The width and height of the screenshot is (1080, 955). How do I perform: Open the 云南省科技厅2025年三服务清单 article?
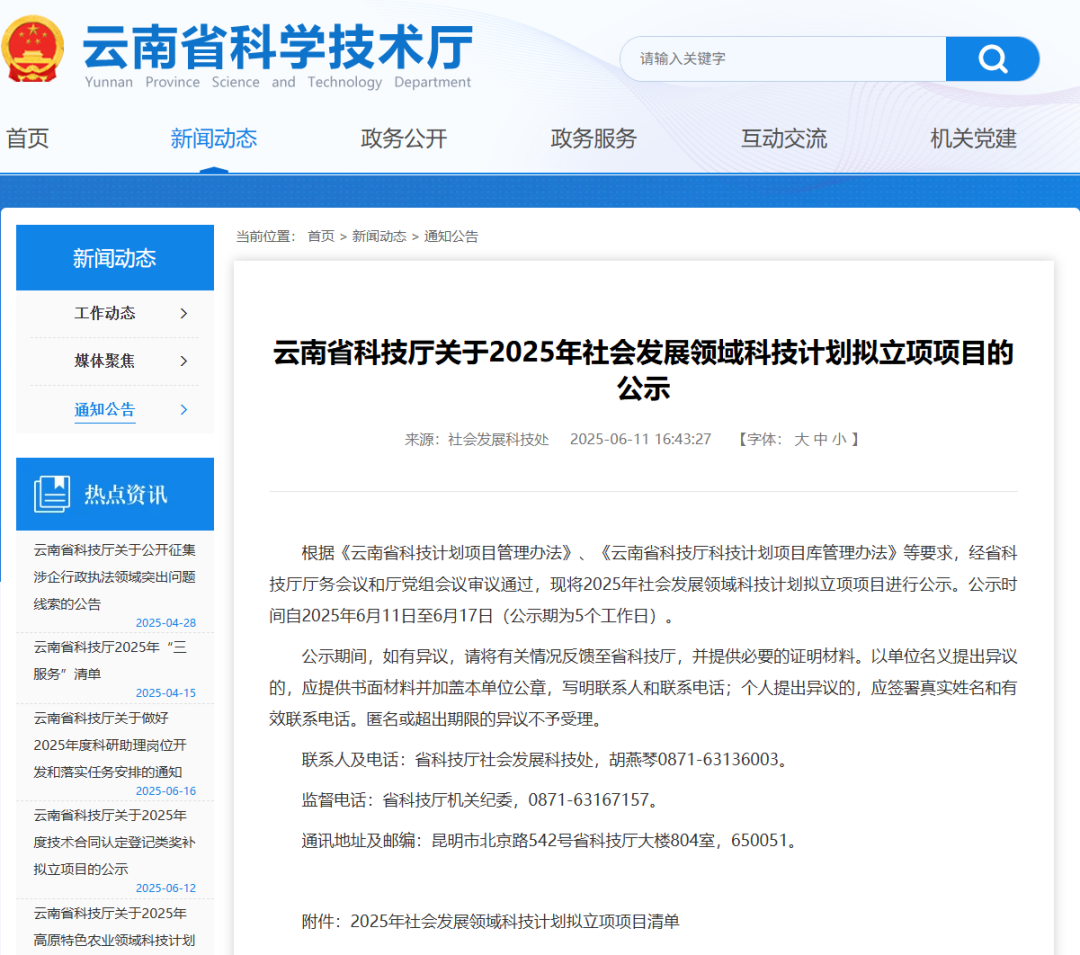112,660
